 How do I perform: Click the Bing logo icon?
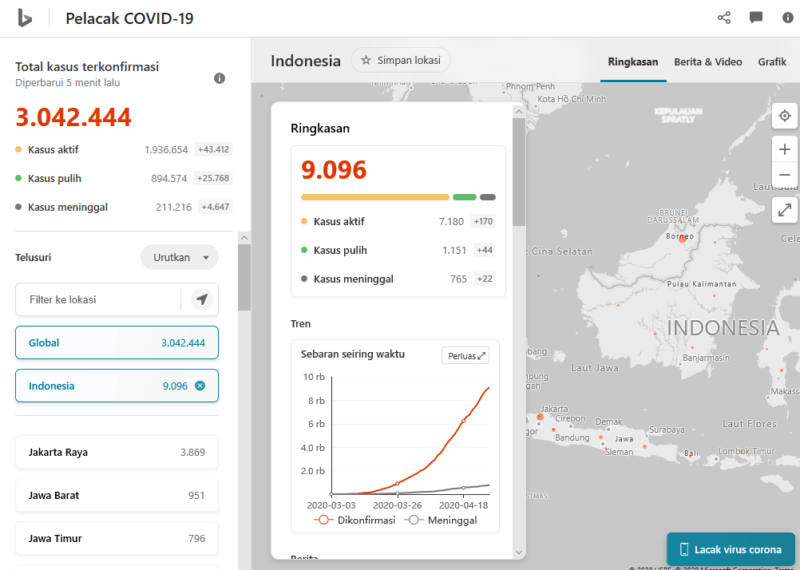pyautogui.click(x=25, y=18)
